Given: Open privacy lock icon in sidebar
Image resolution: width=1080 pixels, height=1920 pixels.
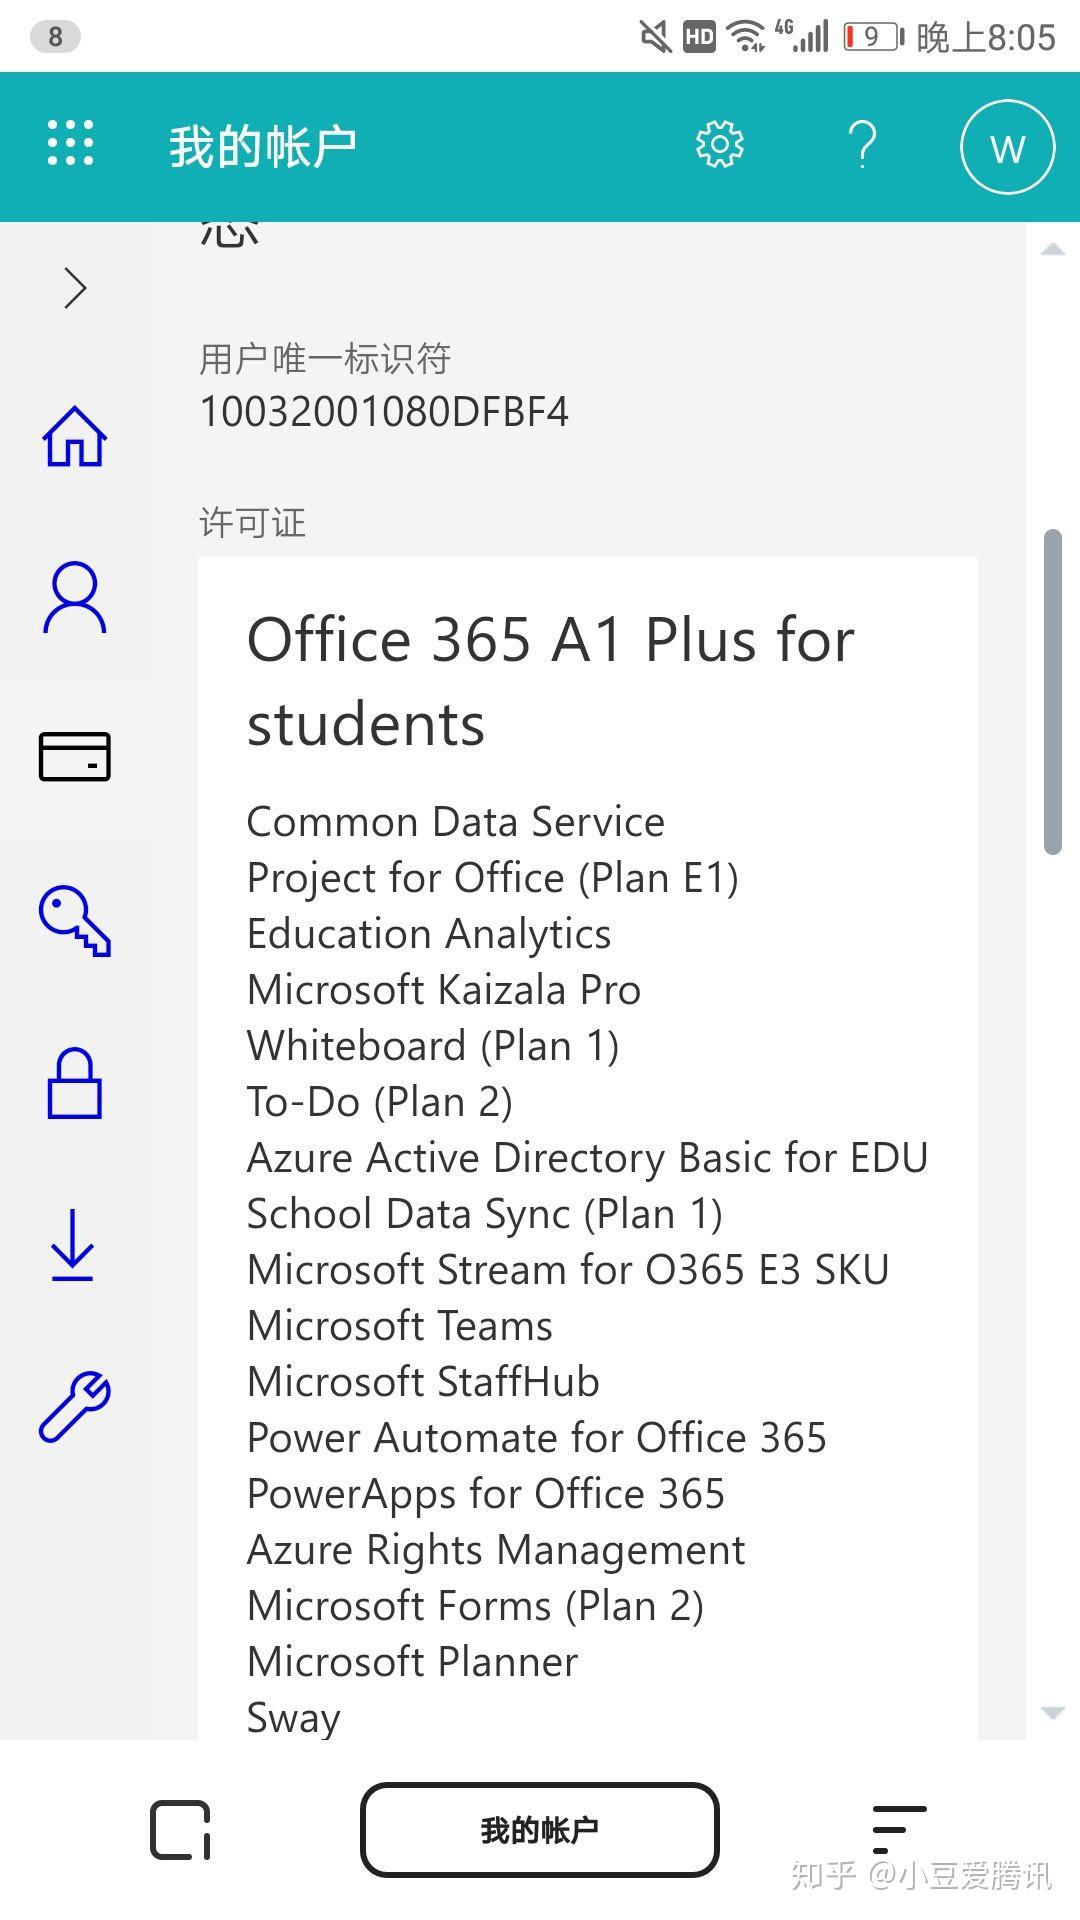Looking at the screenshot, I should [75, 1083].
